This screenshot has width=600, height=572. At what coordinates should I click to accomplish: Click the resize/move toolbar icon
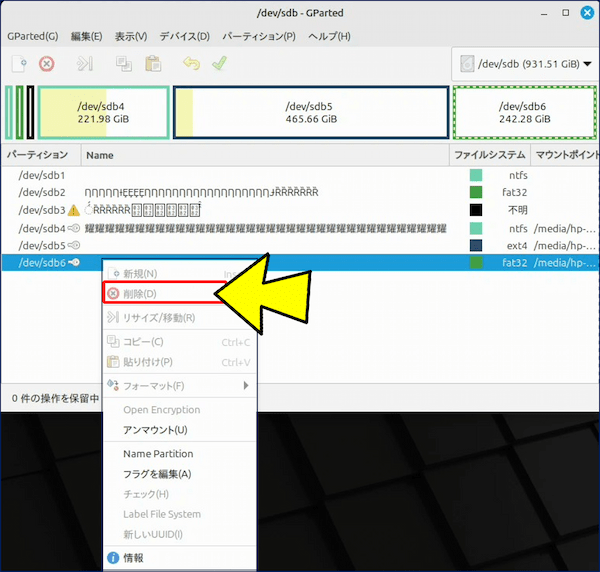coord(85,64)
